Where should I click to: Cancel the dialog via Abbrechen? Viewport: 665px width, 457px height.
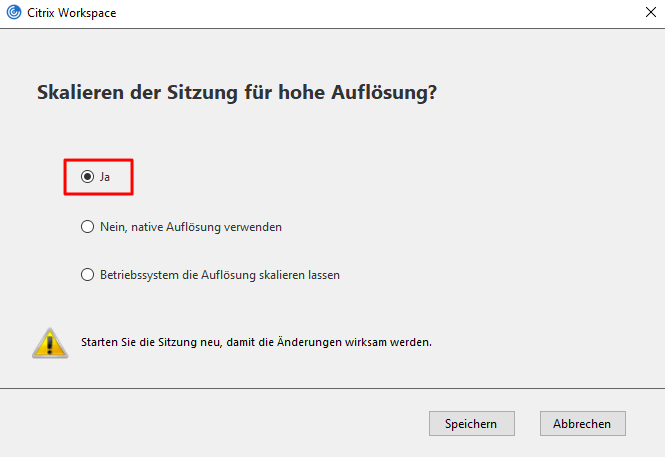(583, 424)
